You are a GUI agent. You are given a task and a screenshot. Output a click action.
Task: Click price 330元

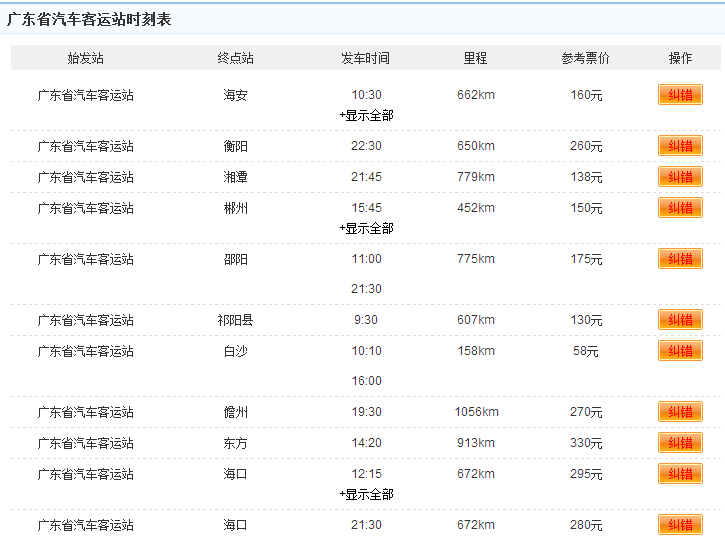(x=586, y=443)
